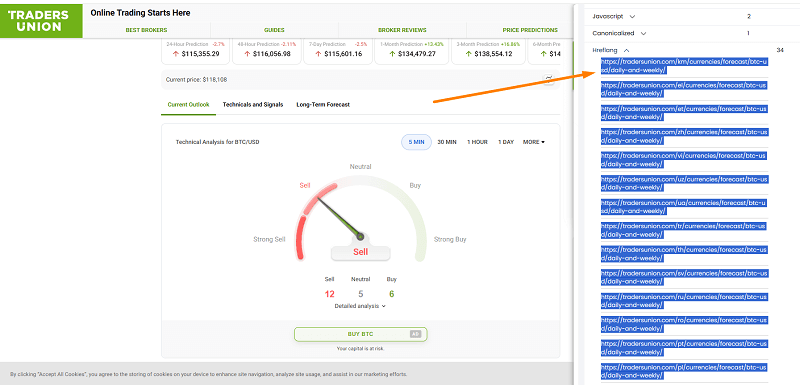
Task: Open the MORE timeframe dropdown
Action: [x=534, y=142]
